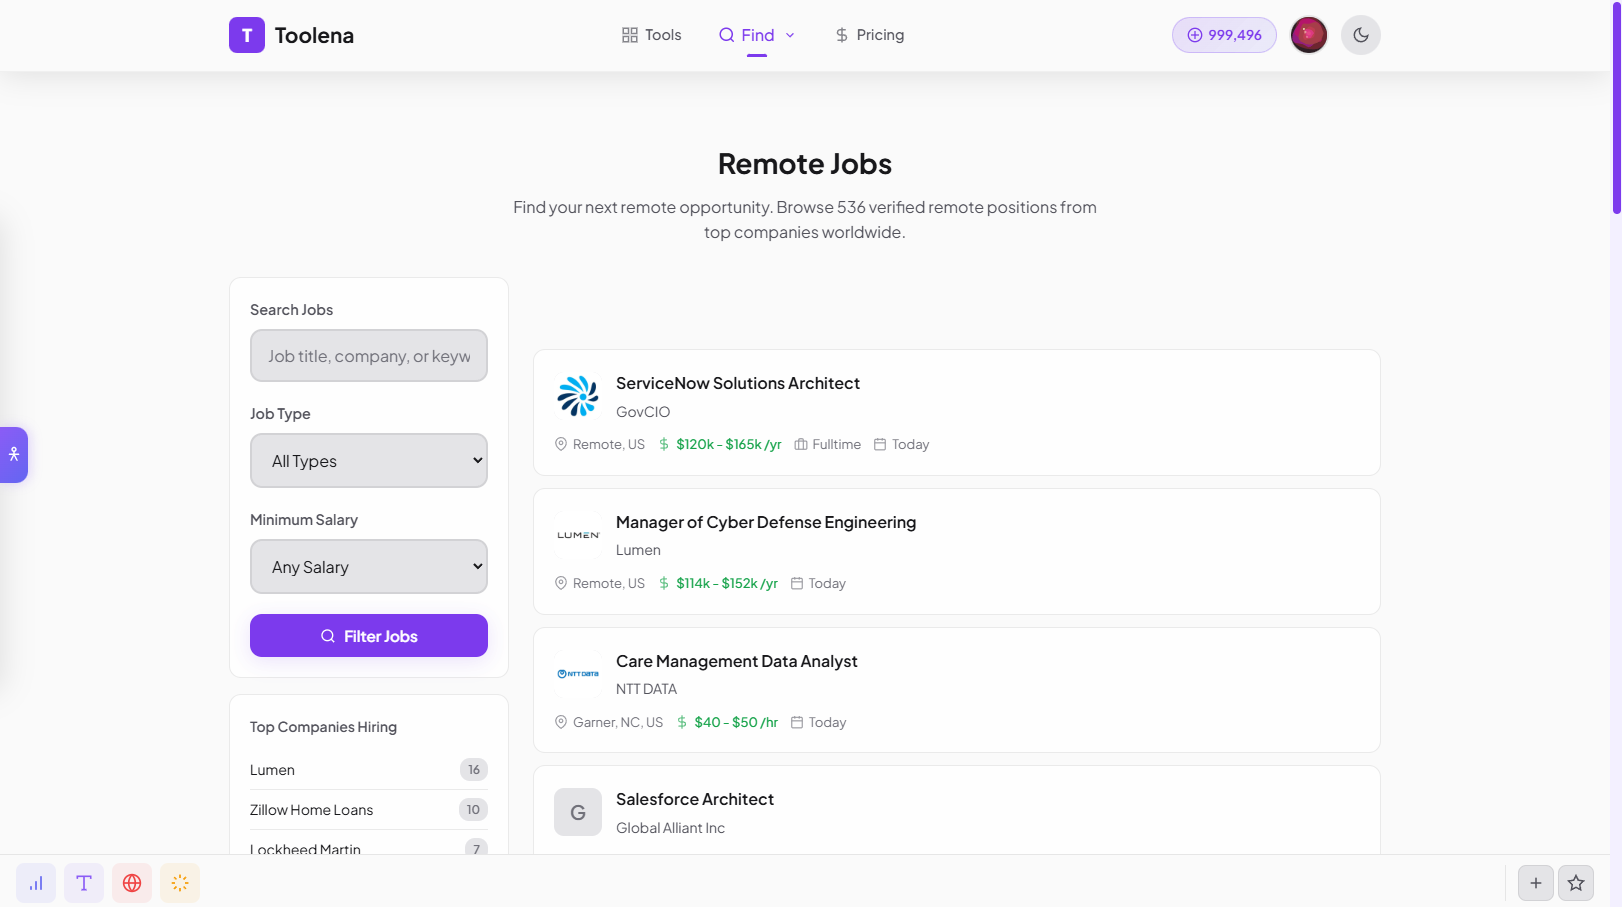Viewport: 1622px width, 907px height.
Task: Click the Lumen count badge 16
Action: tap(474, 770)
